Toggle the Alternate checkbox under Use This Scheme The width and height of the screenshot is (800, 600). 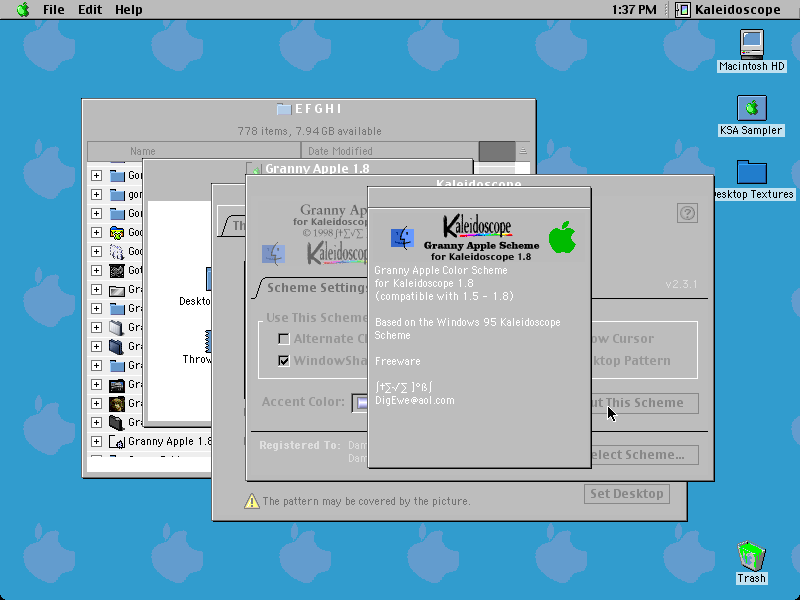coord(284,339)
